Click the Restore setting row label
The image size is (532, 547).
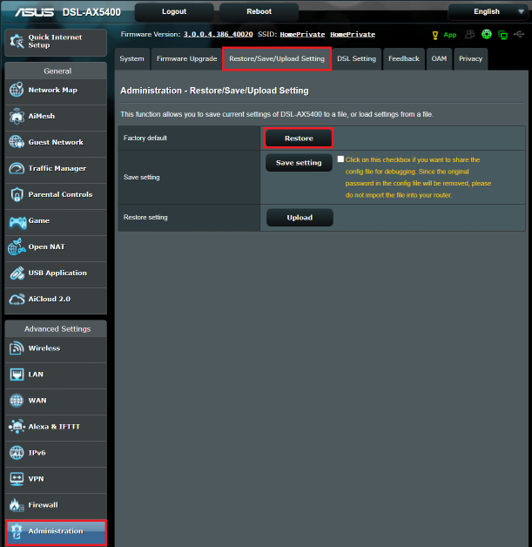145,217
